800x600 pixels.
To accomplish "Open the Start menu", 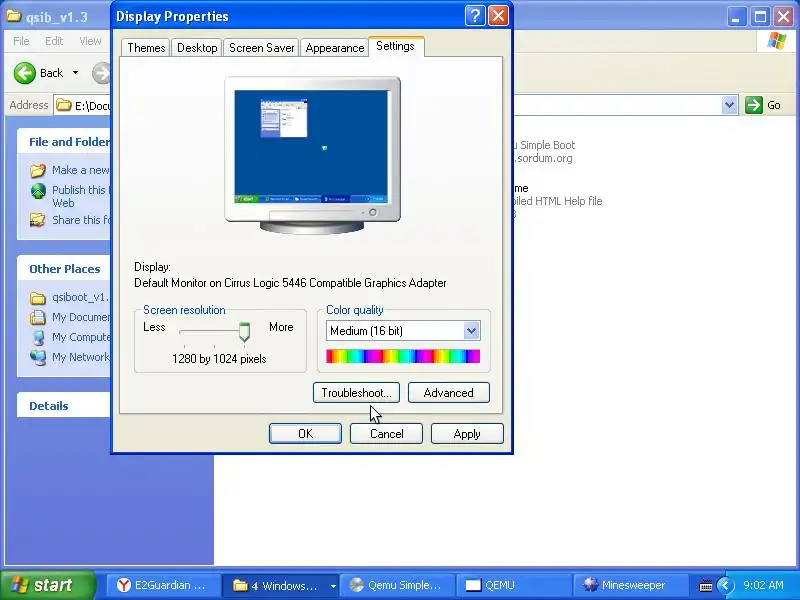I will [47, 585].
